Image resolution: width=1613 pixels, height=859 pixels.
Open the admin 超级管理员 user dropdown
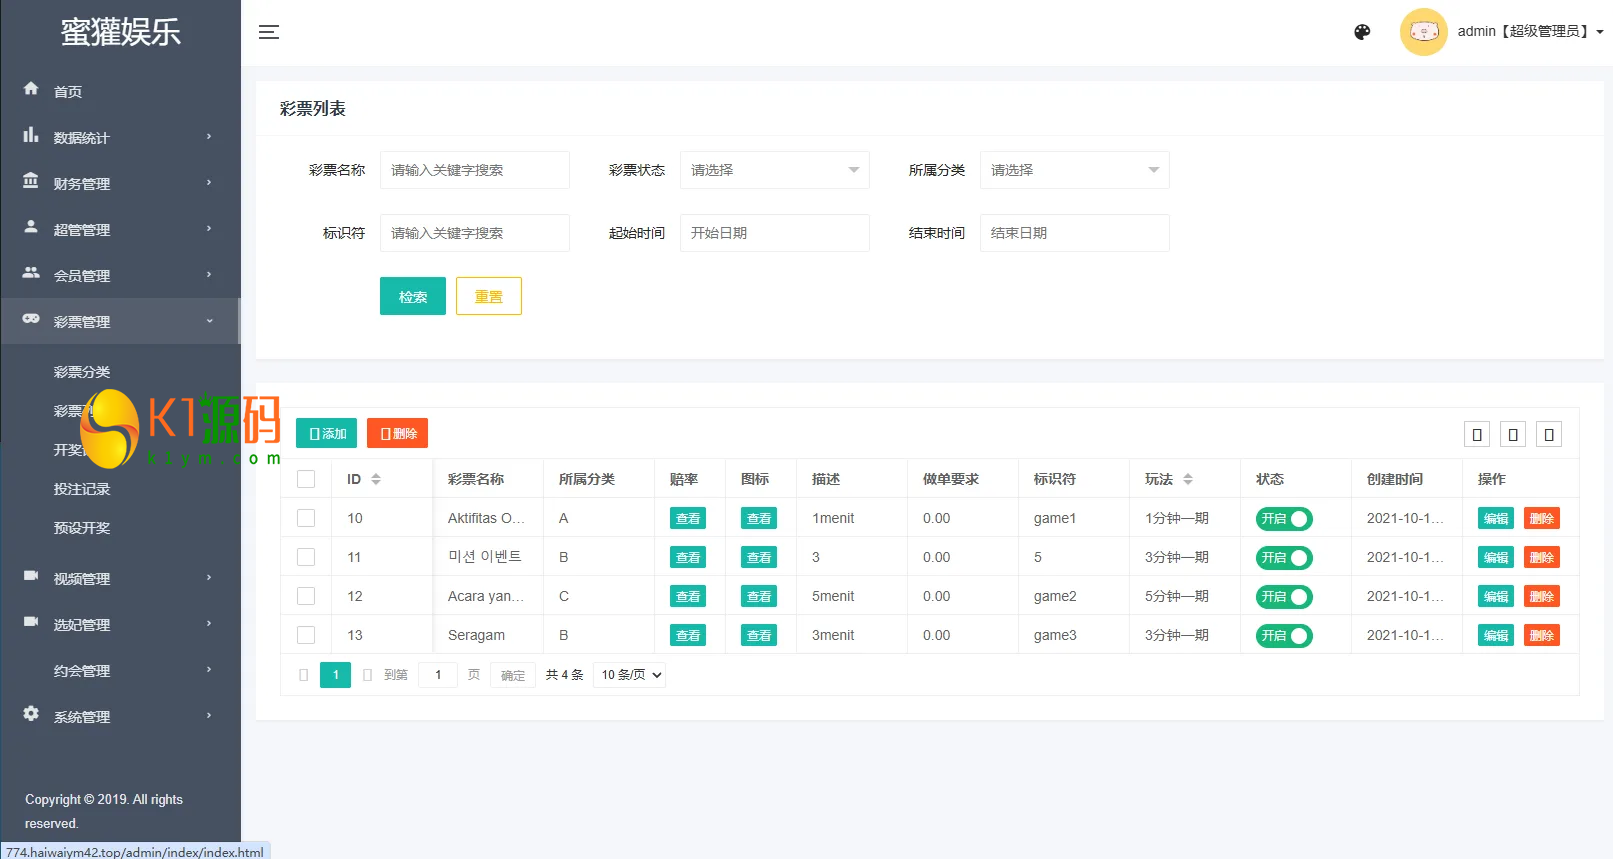point(1531,32)
